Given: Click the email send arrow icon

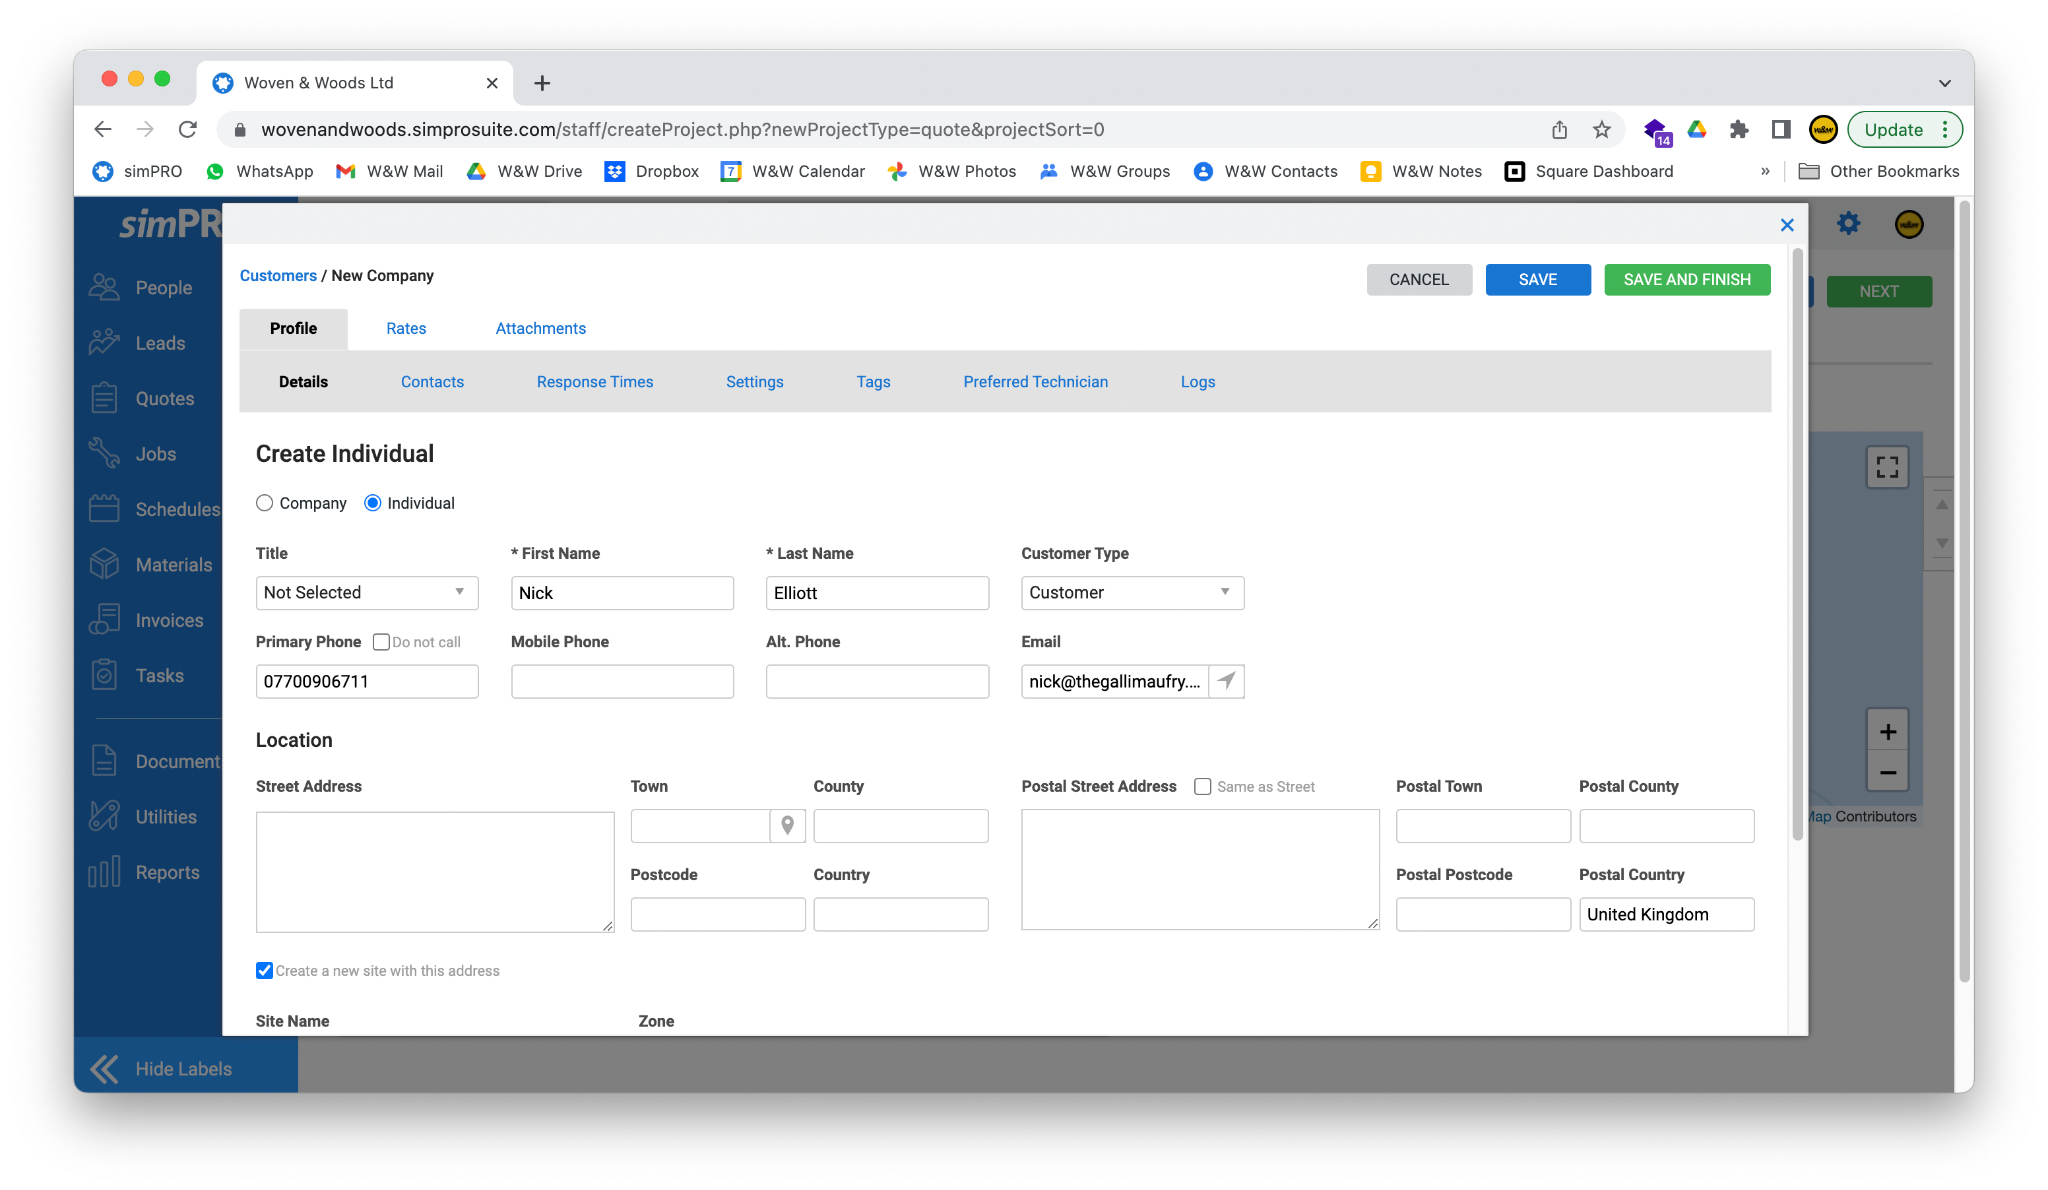Looking at the screenshot, I should pyautogui.click(x=1226, y=681).
